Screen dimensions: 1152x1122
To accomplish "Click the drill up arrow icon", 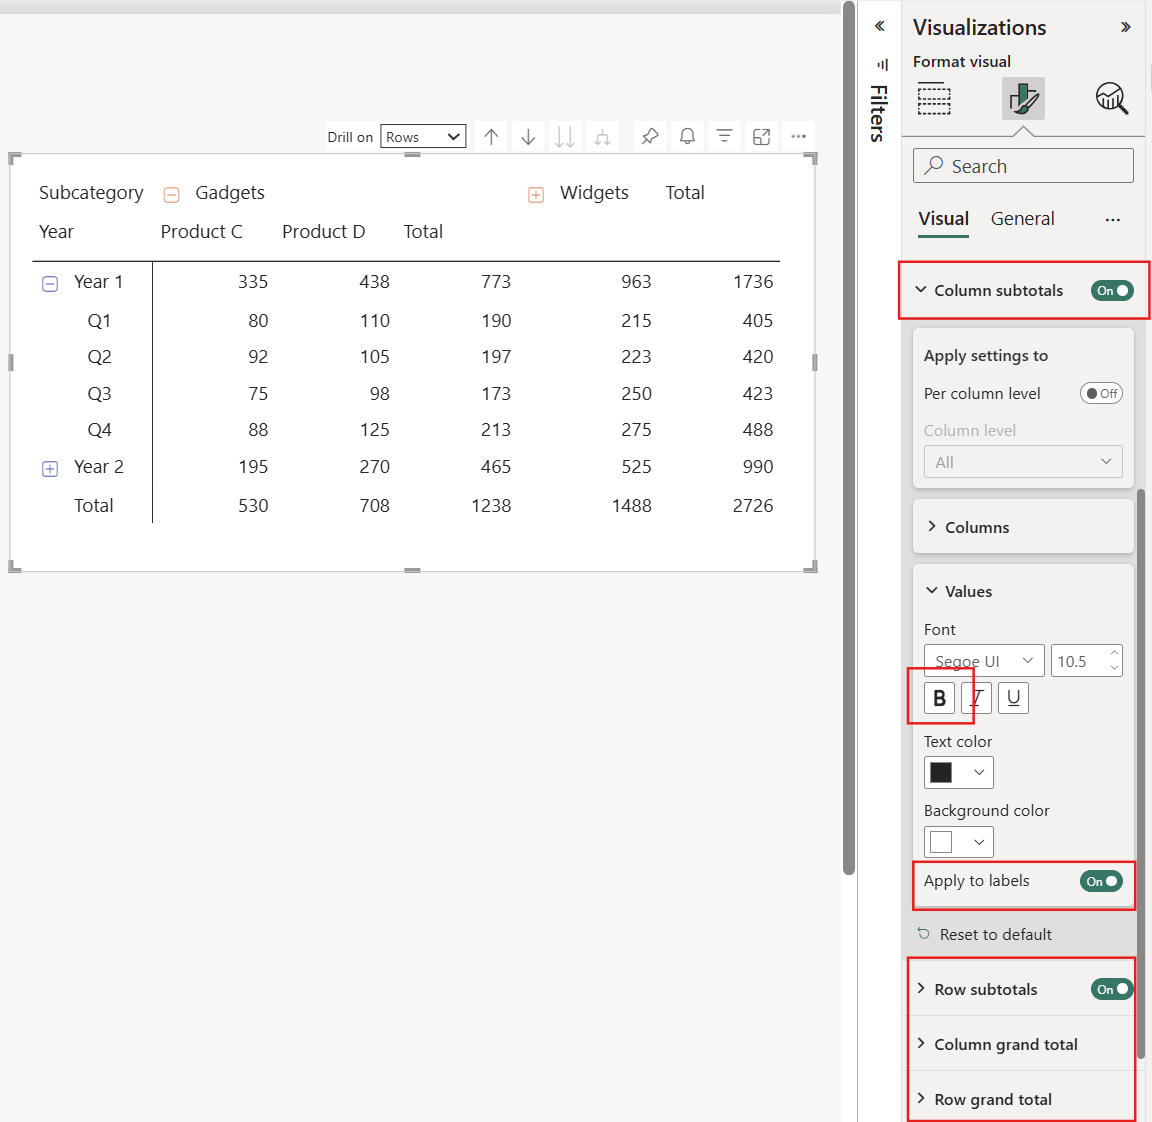I will pyautogui.click(x=492, y=137).
